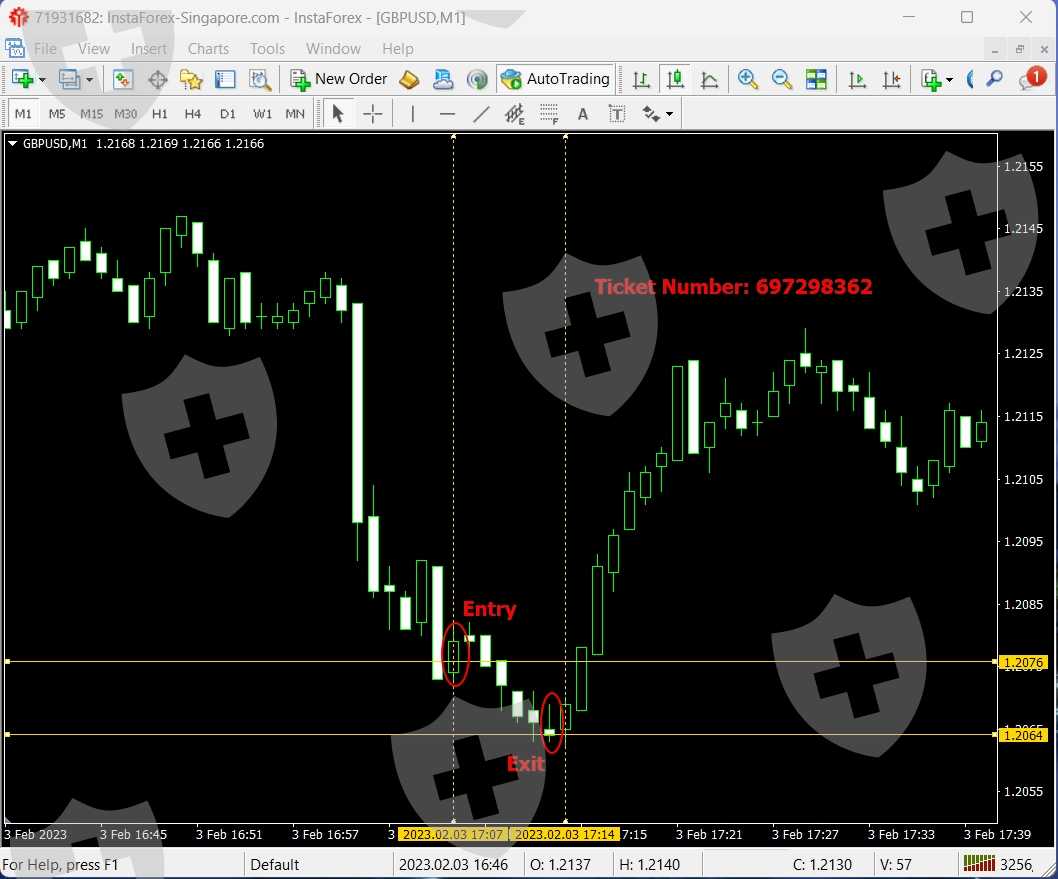Switch to D1 timeframe
This screenshot has width=1058, height=879.
pos(228,114)
